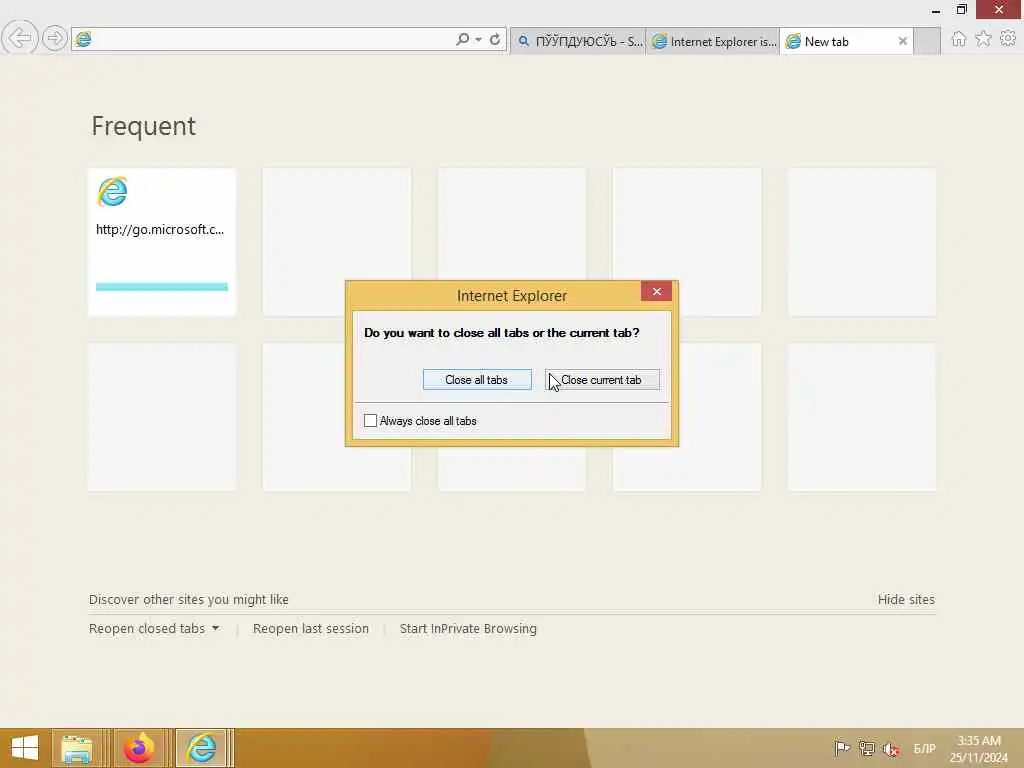The height and width of the screenshot is (768, 1024).
Task: Click the Forward navigation arrow
Action: click(55, 38)
